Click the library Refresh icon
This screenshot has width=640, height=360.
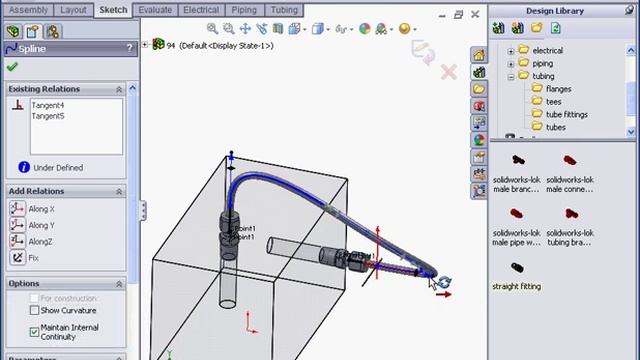[x=556, y=28]
